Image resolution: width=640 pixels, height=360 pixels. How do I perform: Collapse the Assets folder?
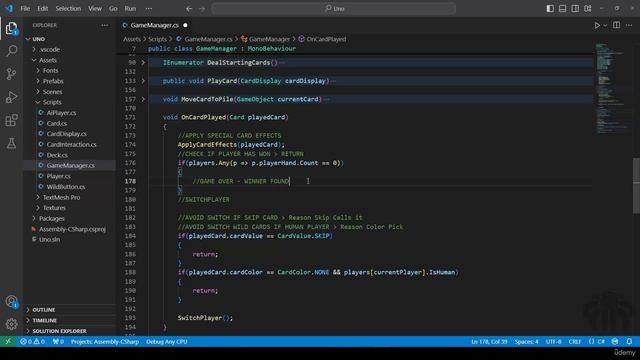[x=48, y=60]
